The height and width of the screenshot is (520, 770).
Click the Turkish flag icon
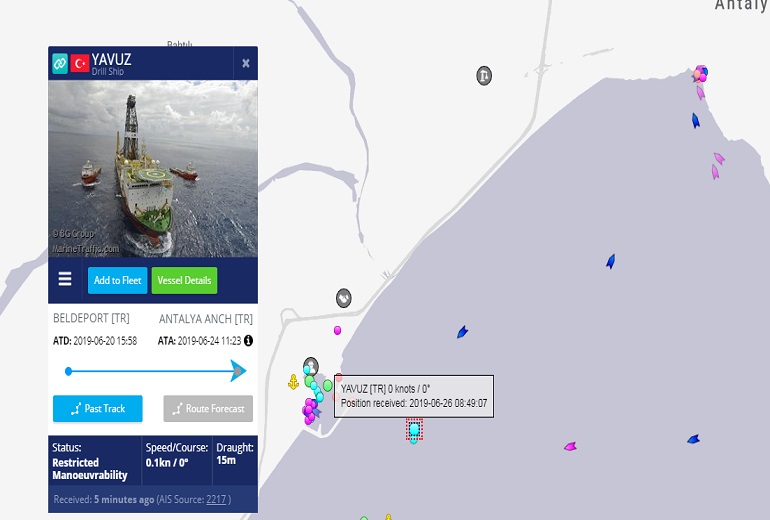pyautogui.click(x=80, y=63)
